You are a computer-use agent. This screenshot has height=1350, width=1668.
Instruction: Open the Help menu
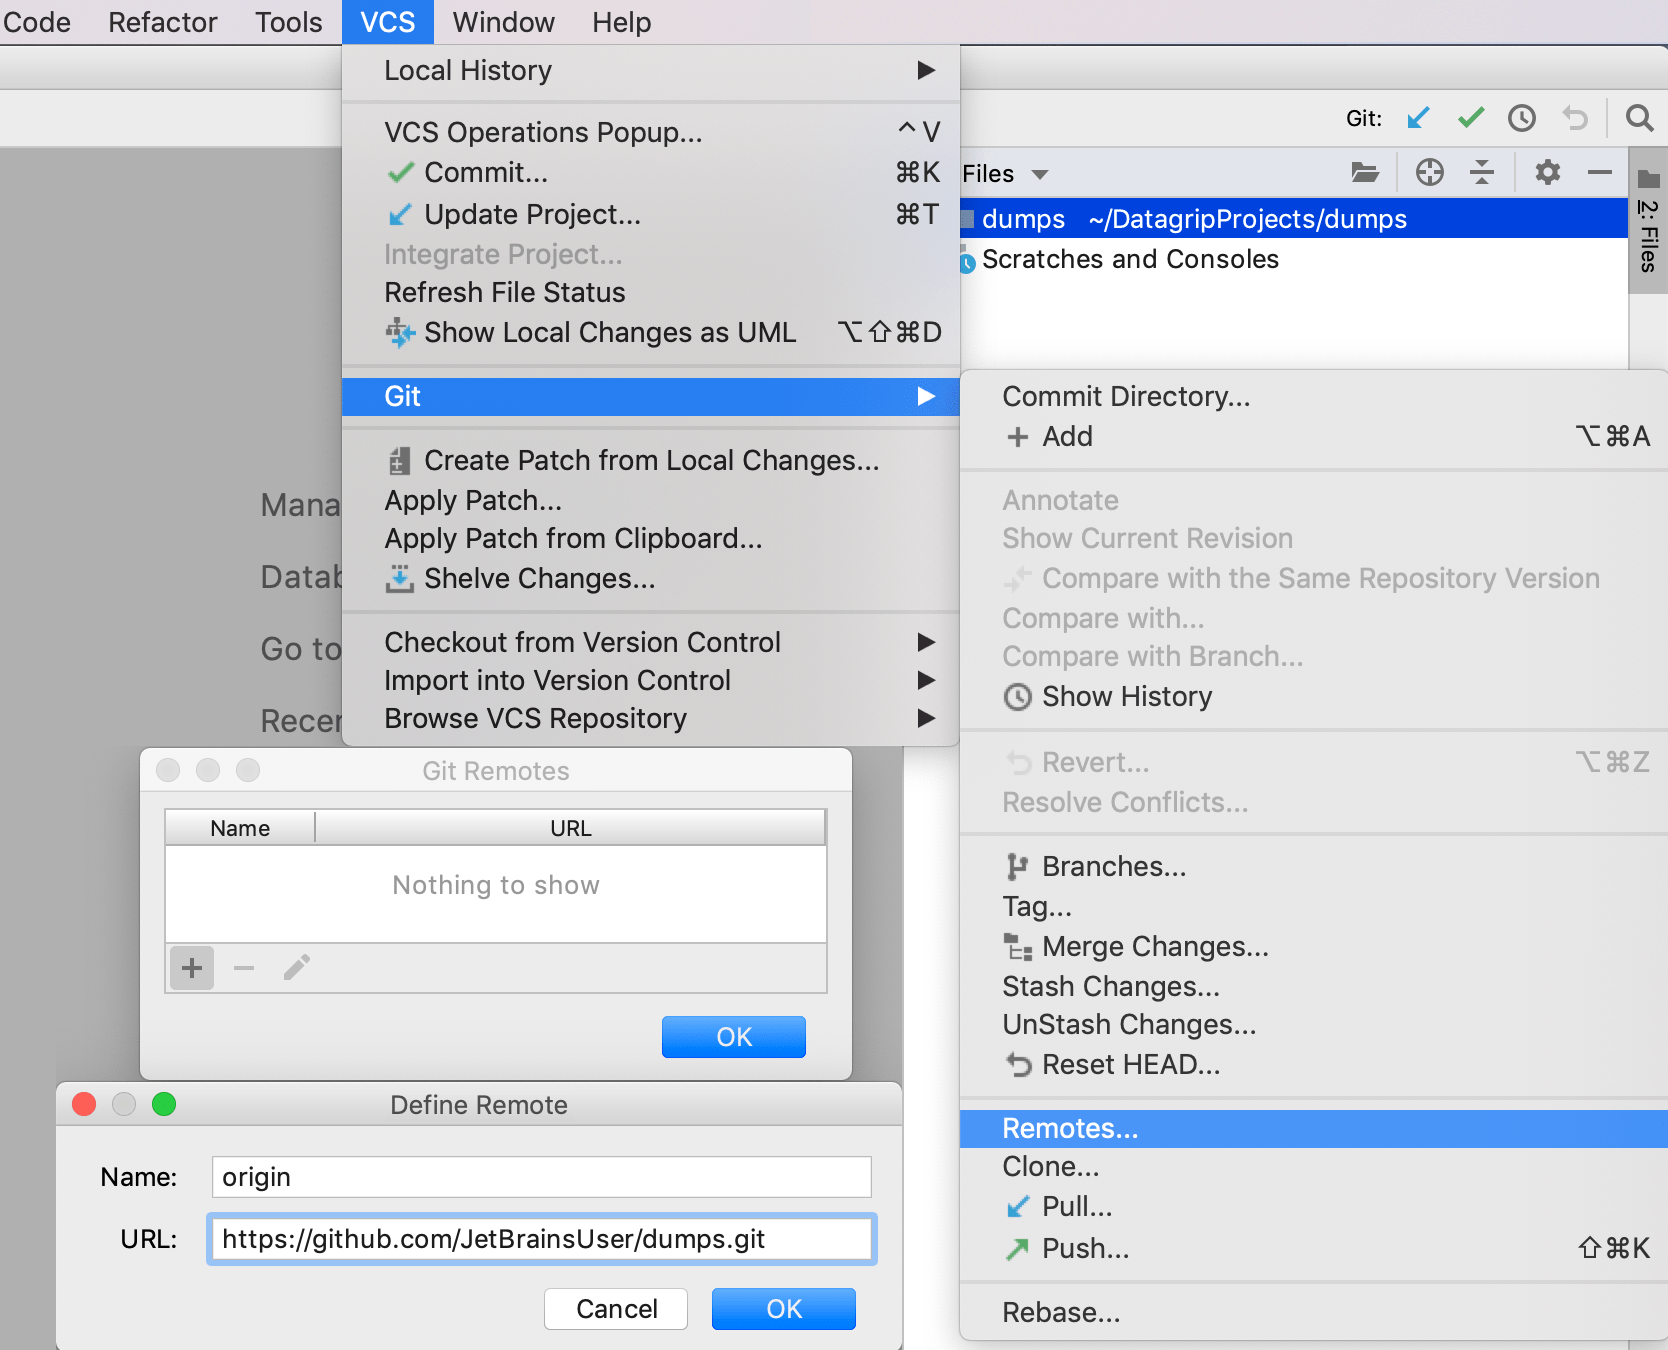click(621, 22)
